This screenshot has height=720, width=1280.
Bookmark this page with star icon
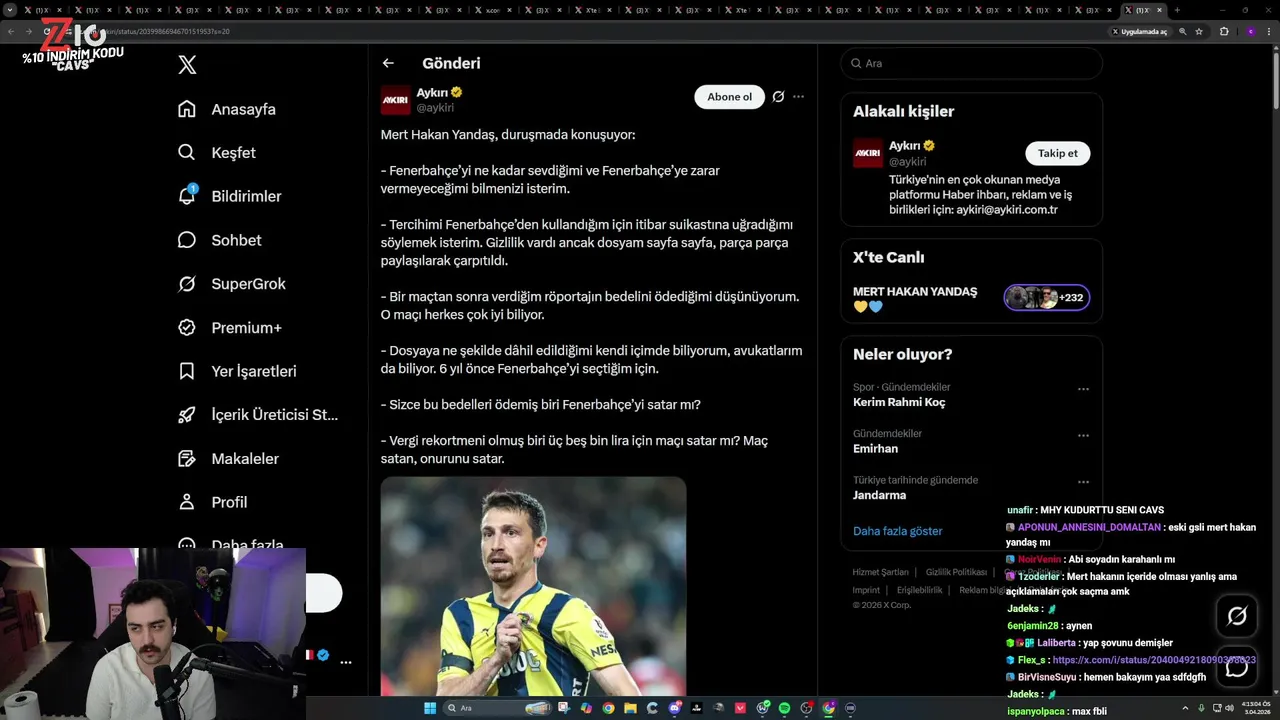[1200, 31]
